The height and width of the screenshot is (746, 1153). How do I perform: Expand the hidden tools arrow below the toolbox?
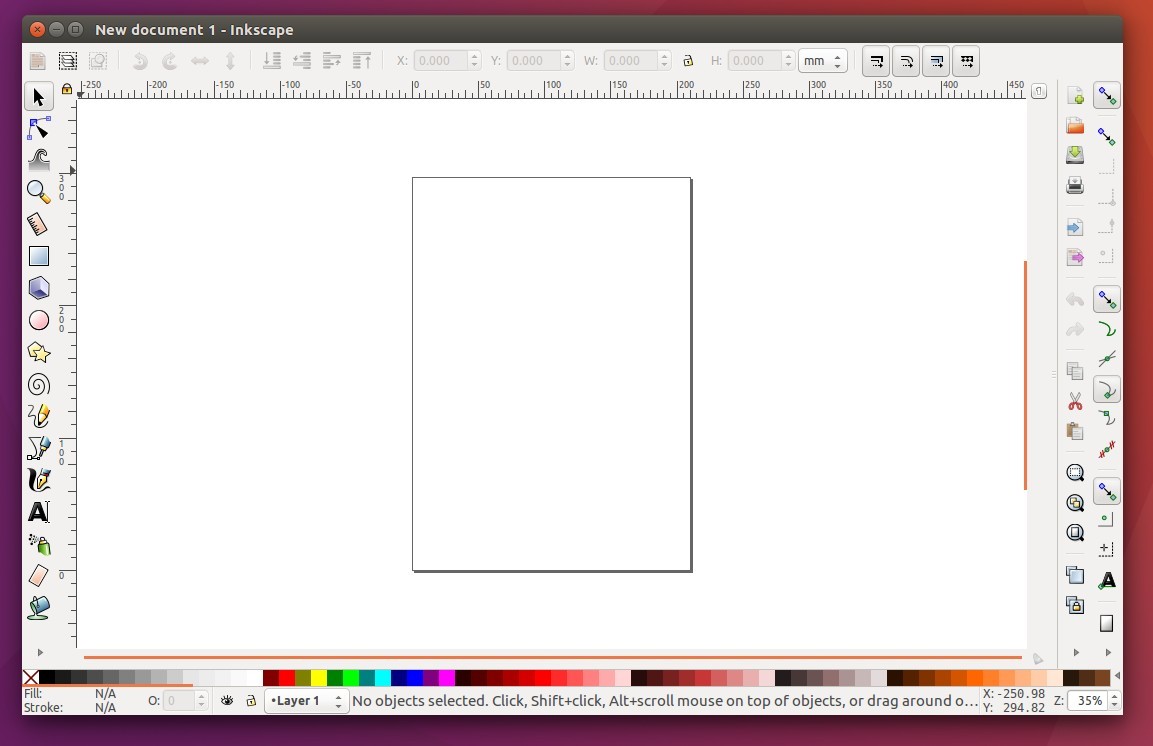coord(40,652)
